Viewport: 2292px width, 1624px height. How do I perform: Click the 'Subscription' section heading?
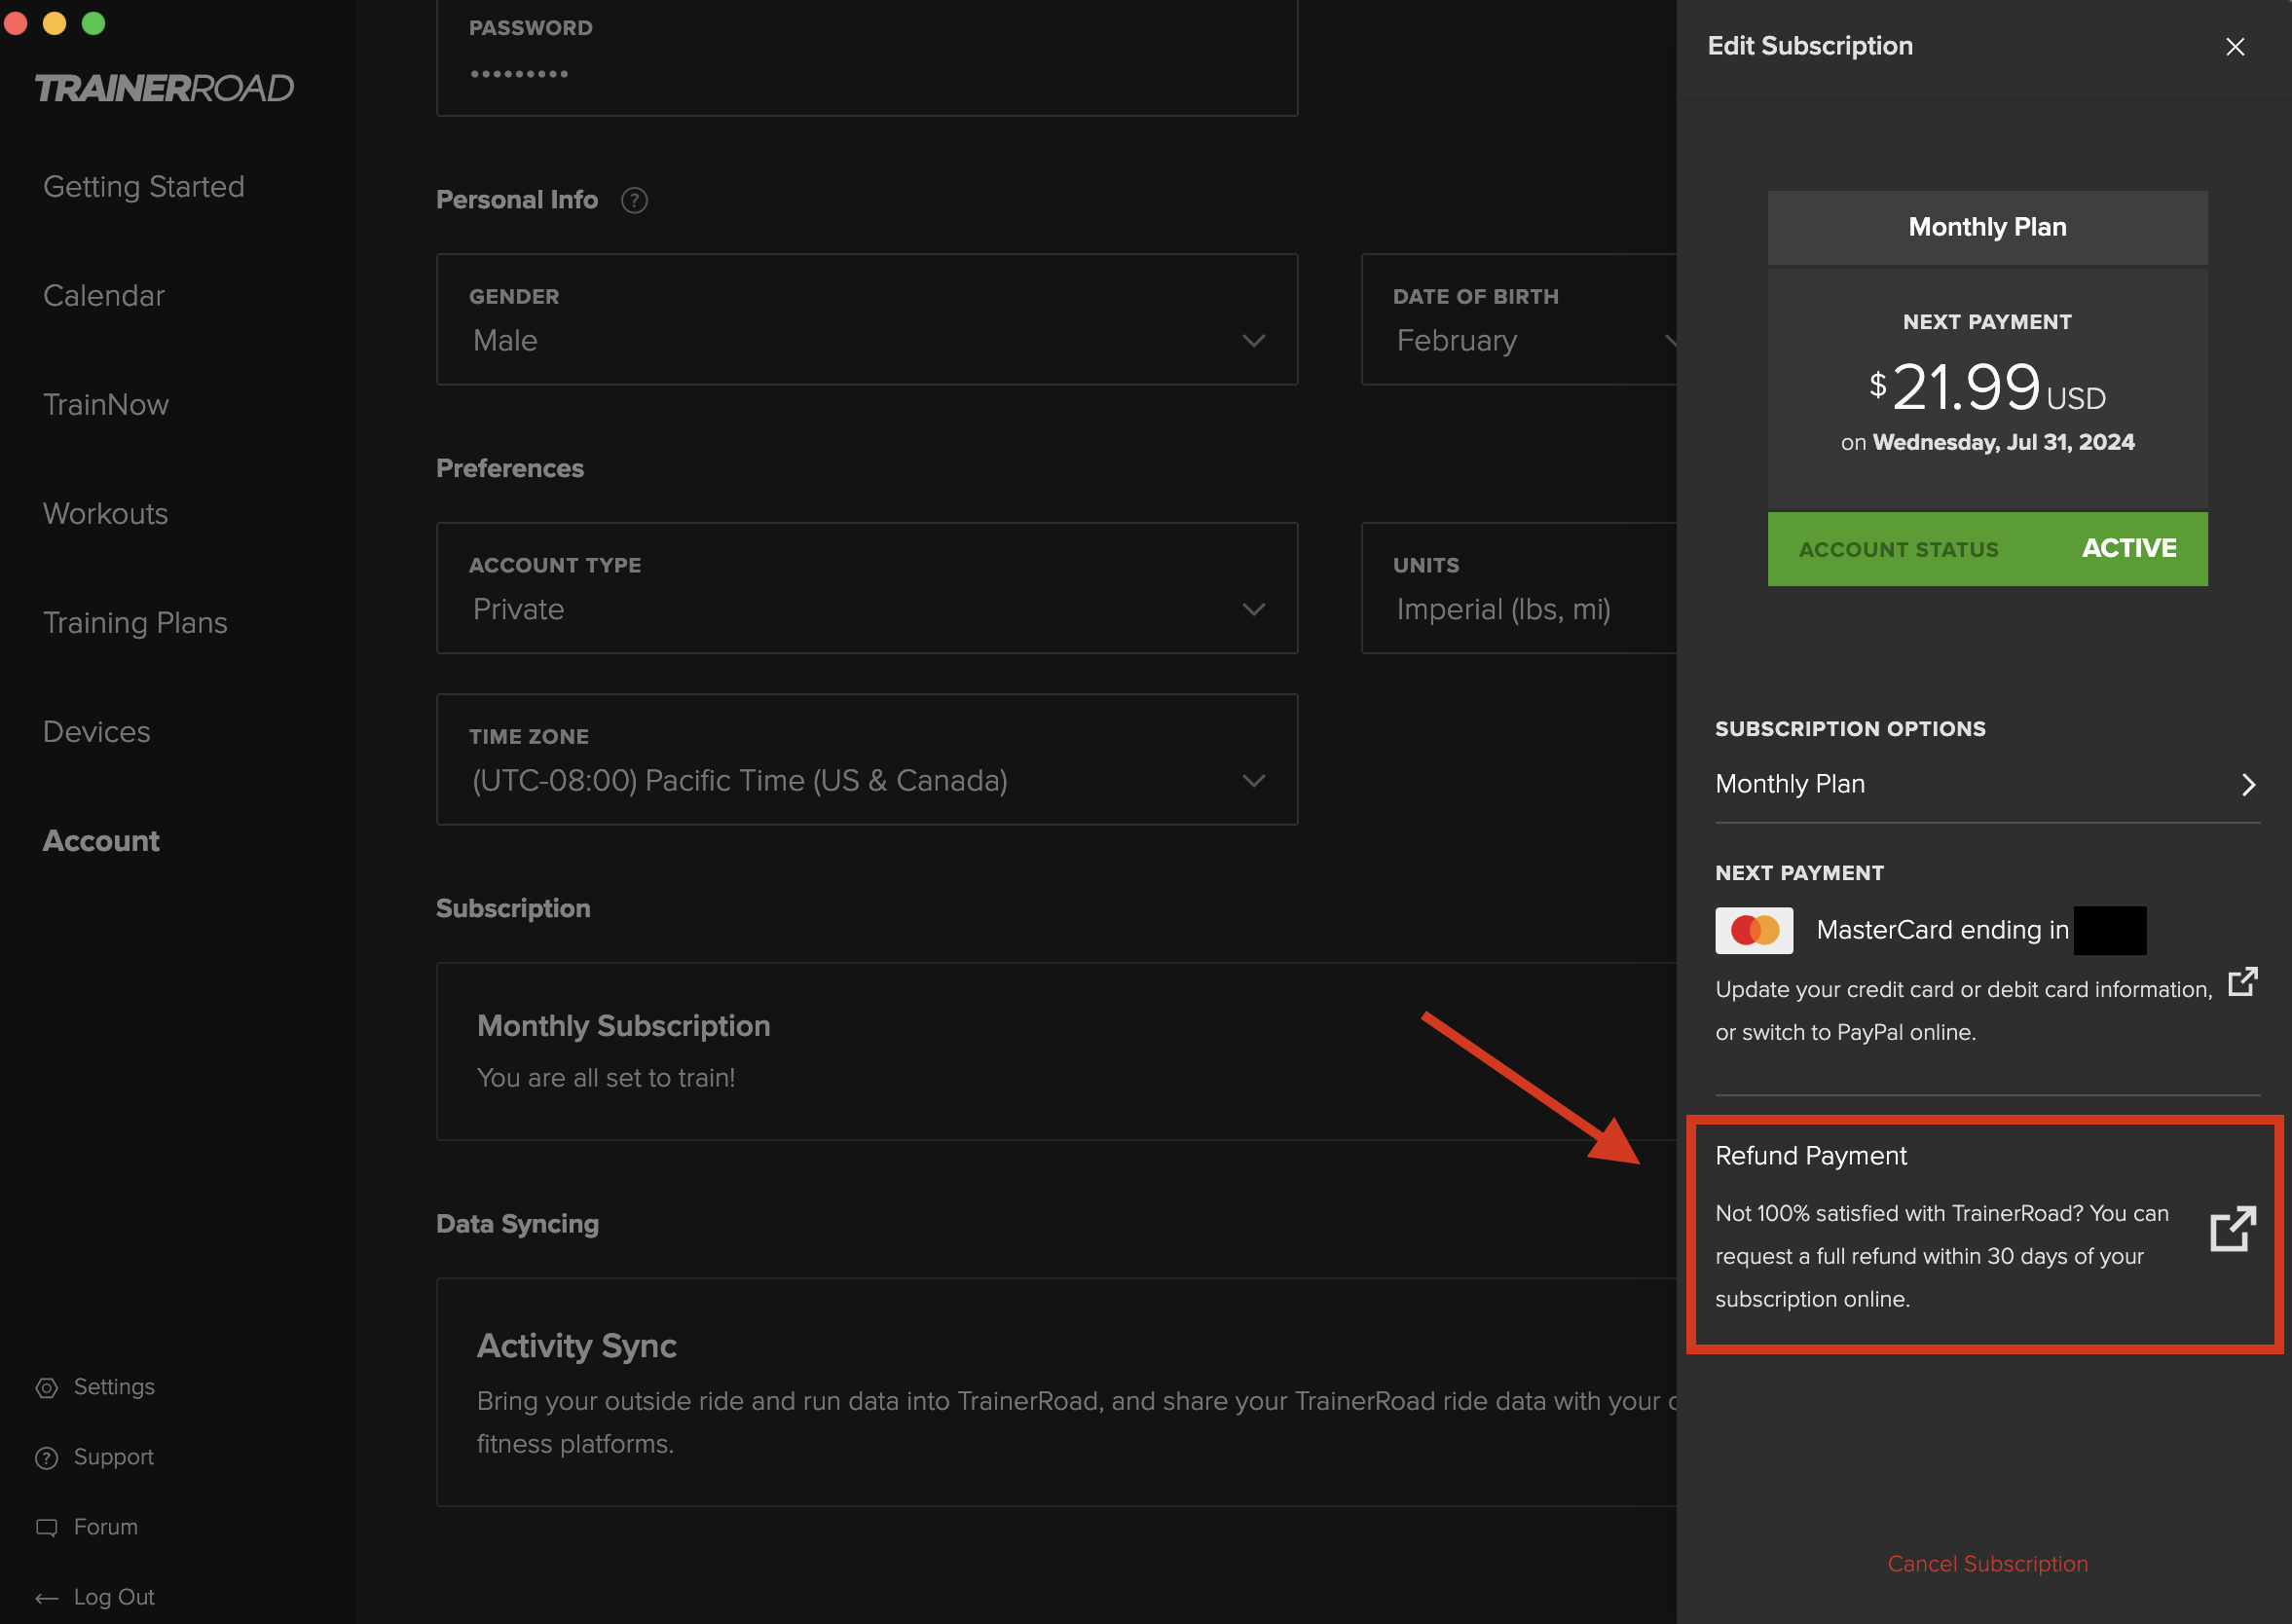click(513, 908)
